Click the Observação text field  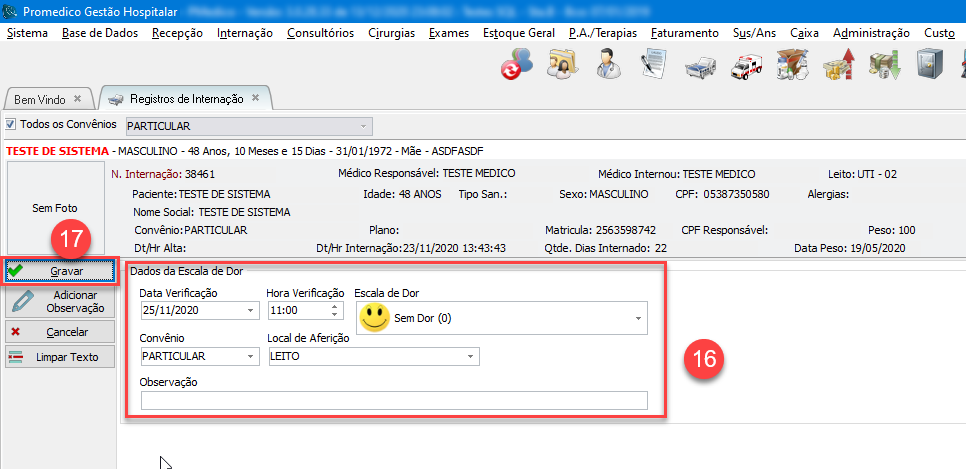[x=394, y=401]
